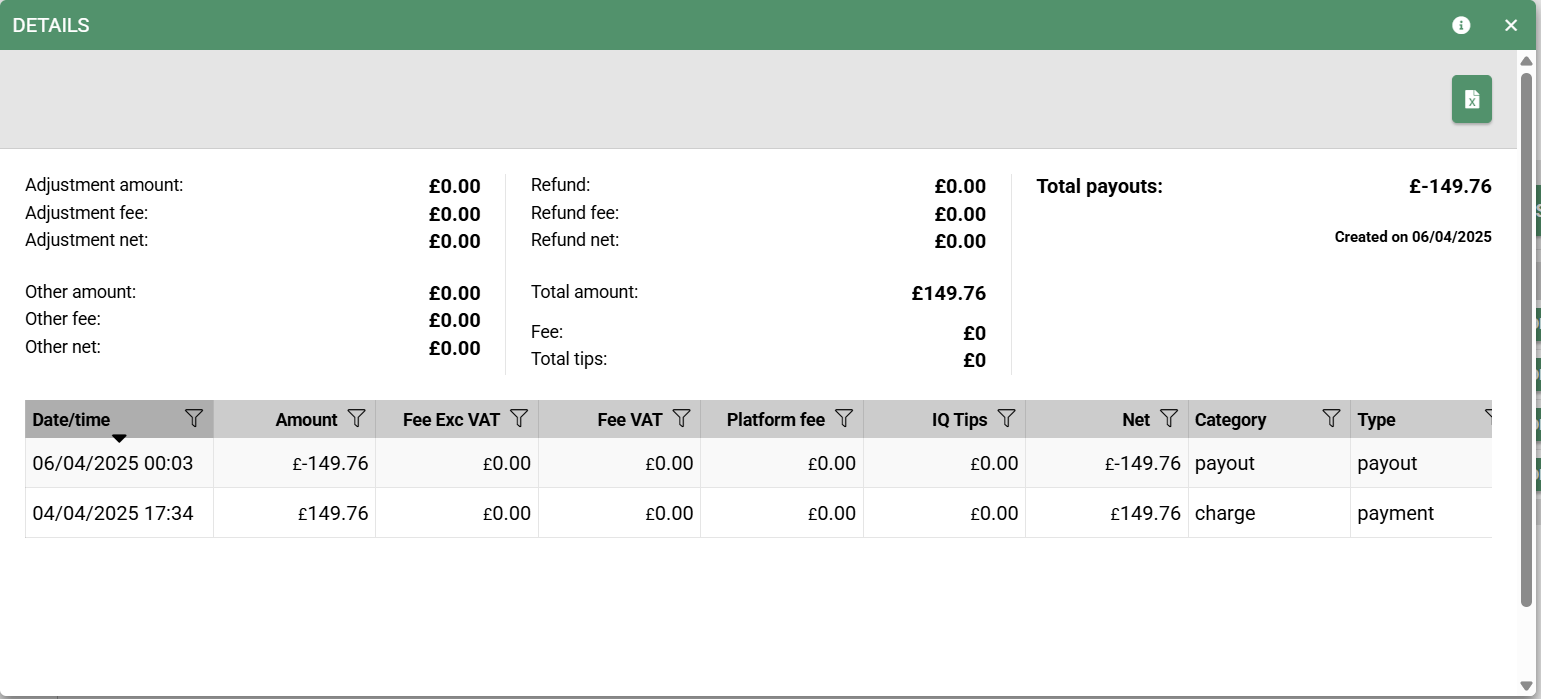Viewport: 1541px width, 699px height.
Task: Filter the IQ Tips column
Action: tap(1006, 418)
